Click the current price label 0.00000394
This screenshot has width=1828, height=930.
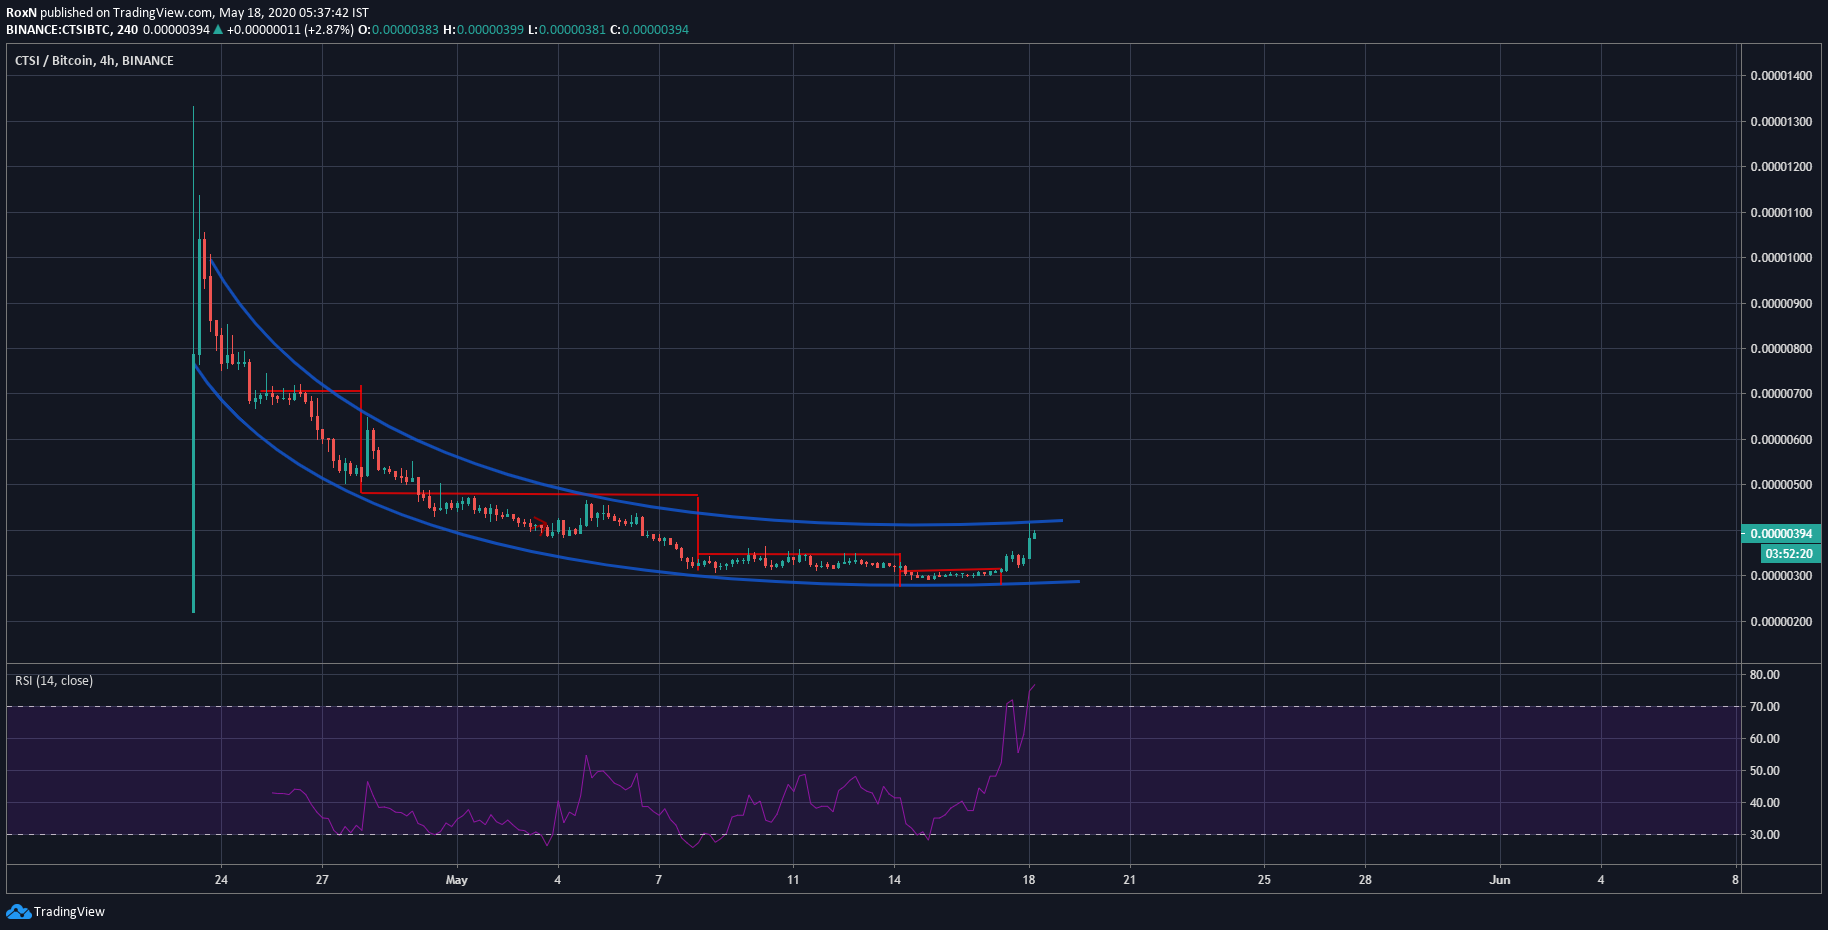tap(1781, 534)
